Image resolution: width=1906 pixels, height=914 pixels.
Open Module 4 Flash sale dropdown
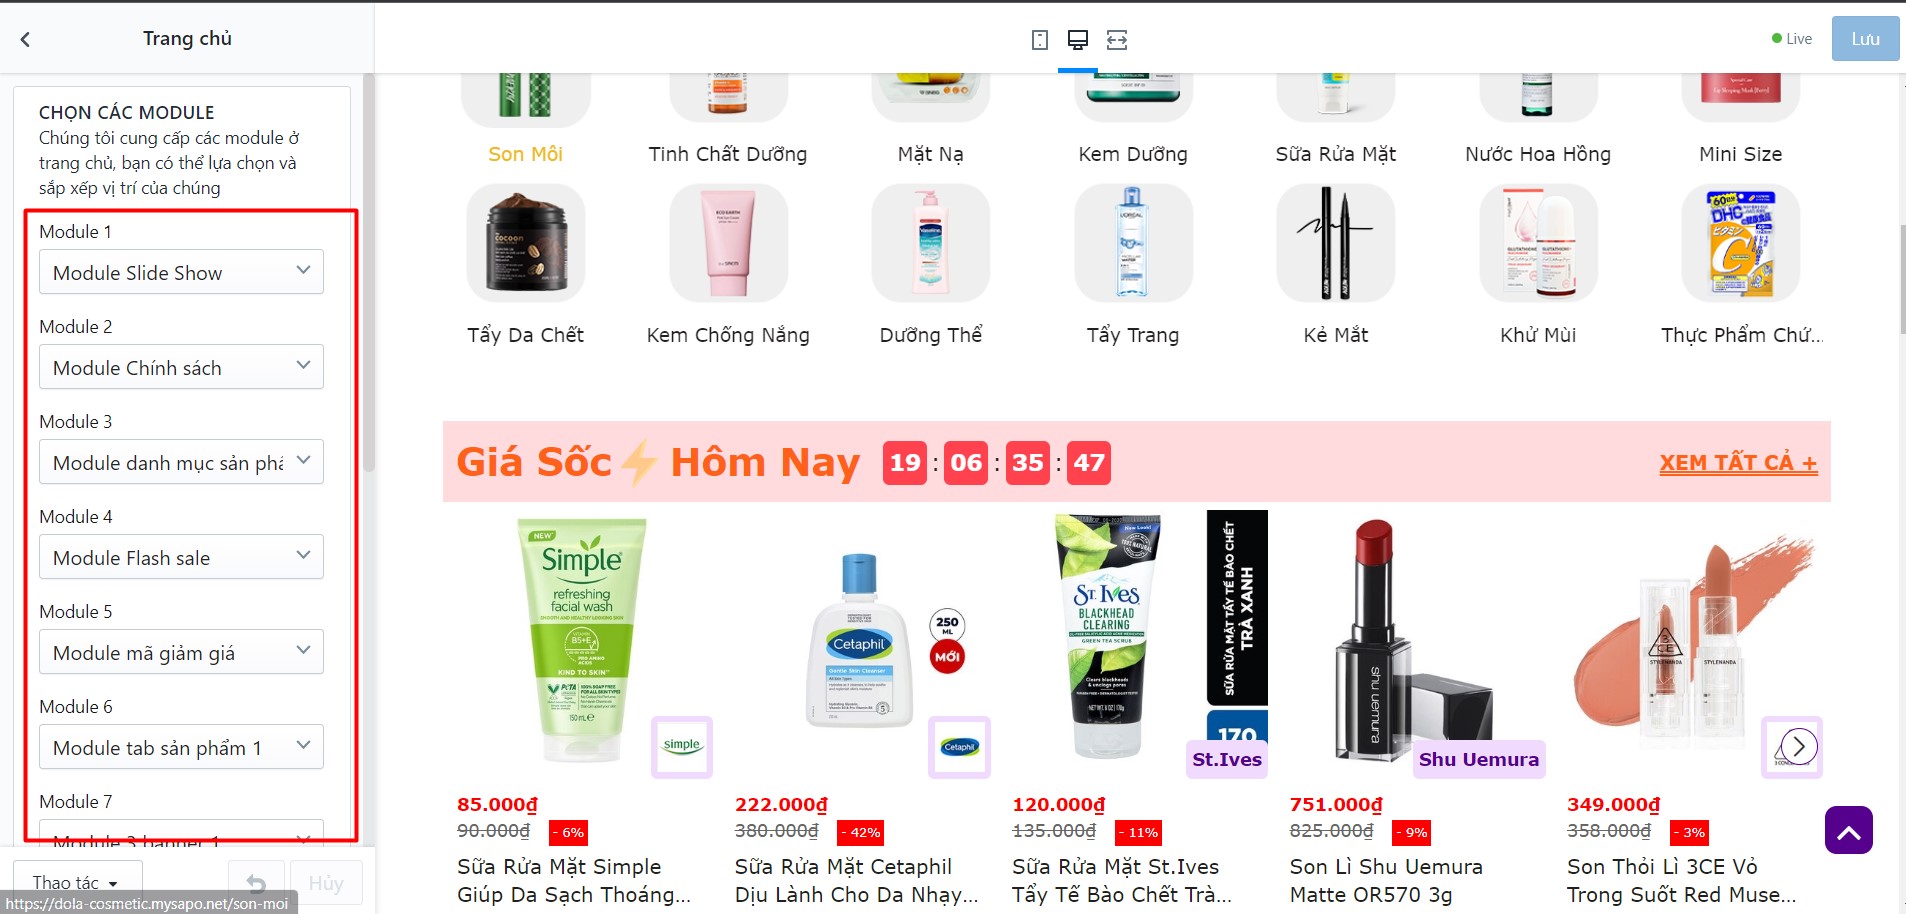[x=181, y=557]
